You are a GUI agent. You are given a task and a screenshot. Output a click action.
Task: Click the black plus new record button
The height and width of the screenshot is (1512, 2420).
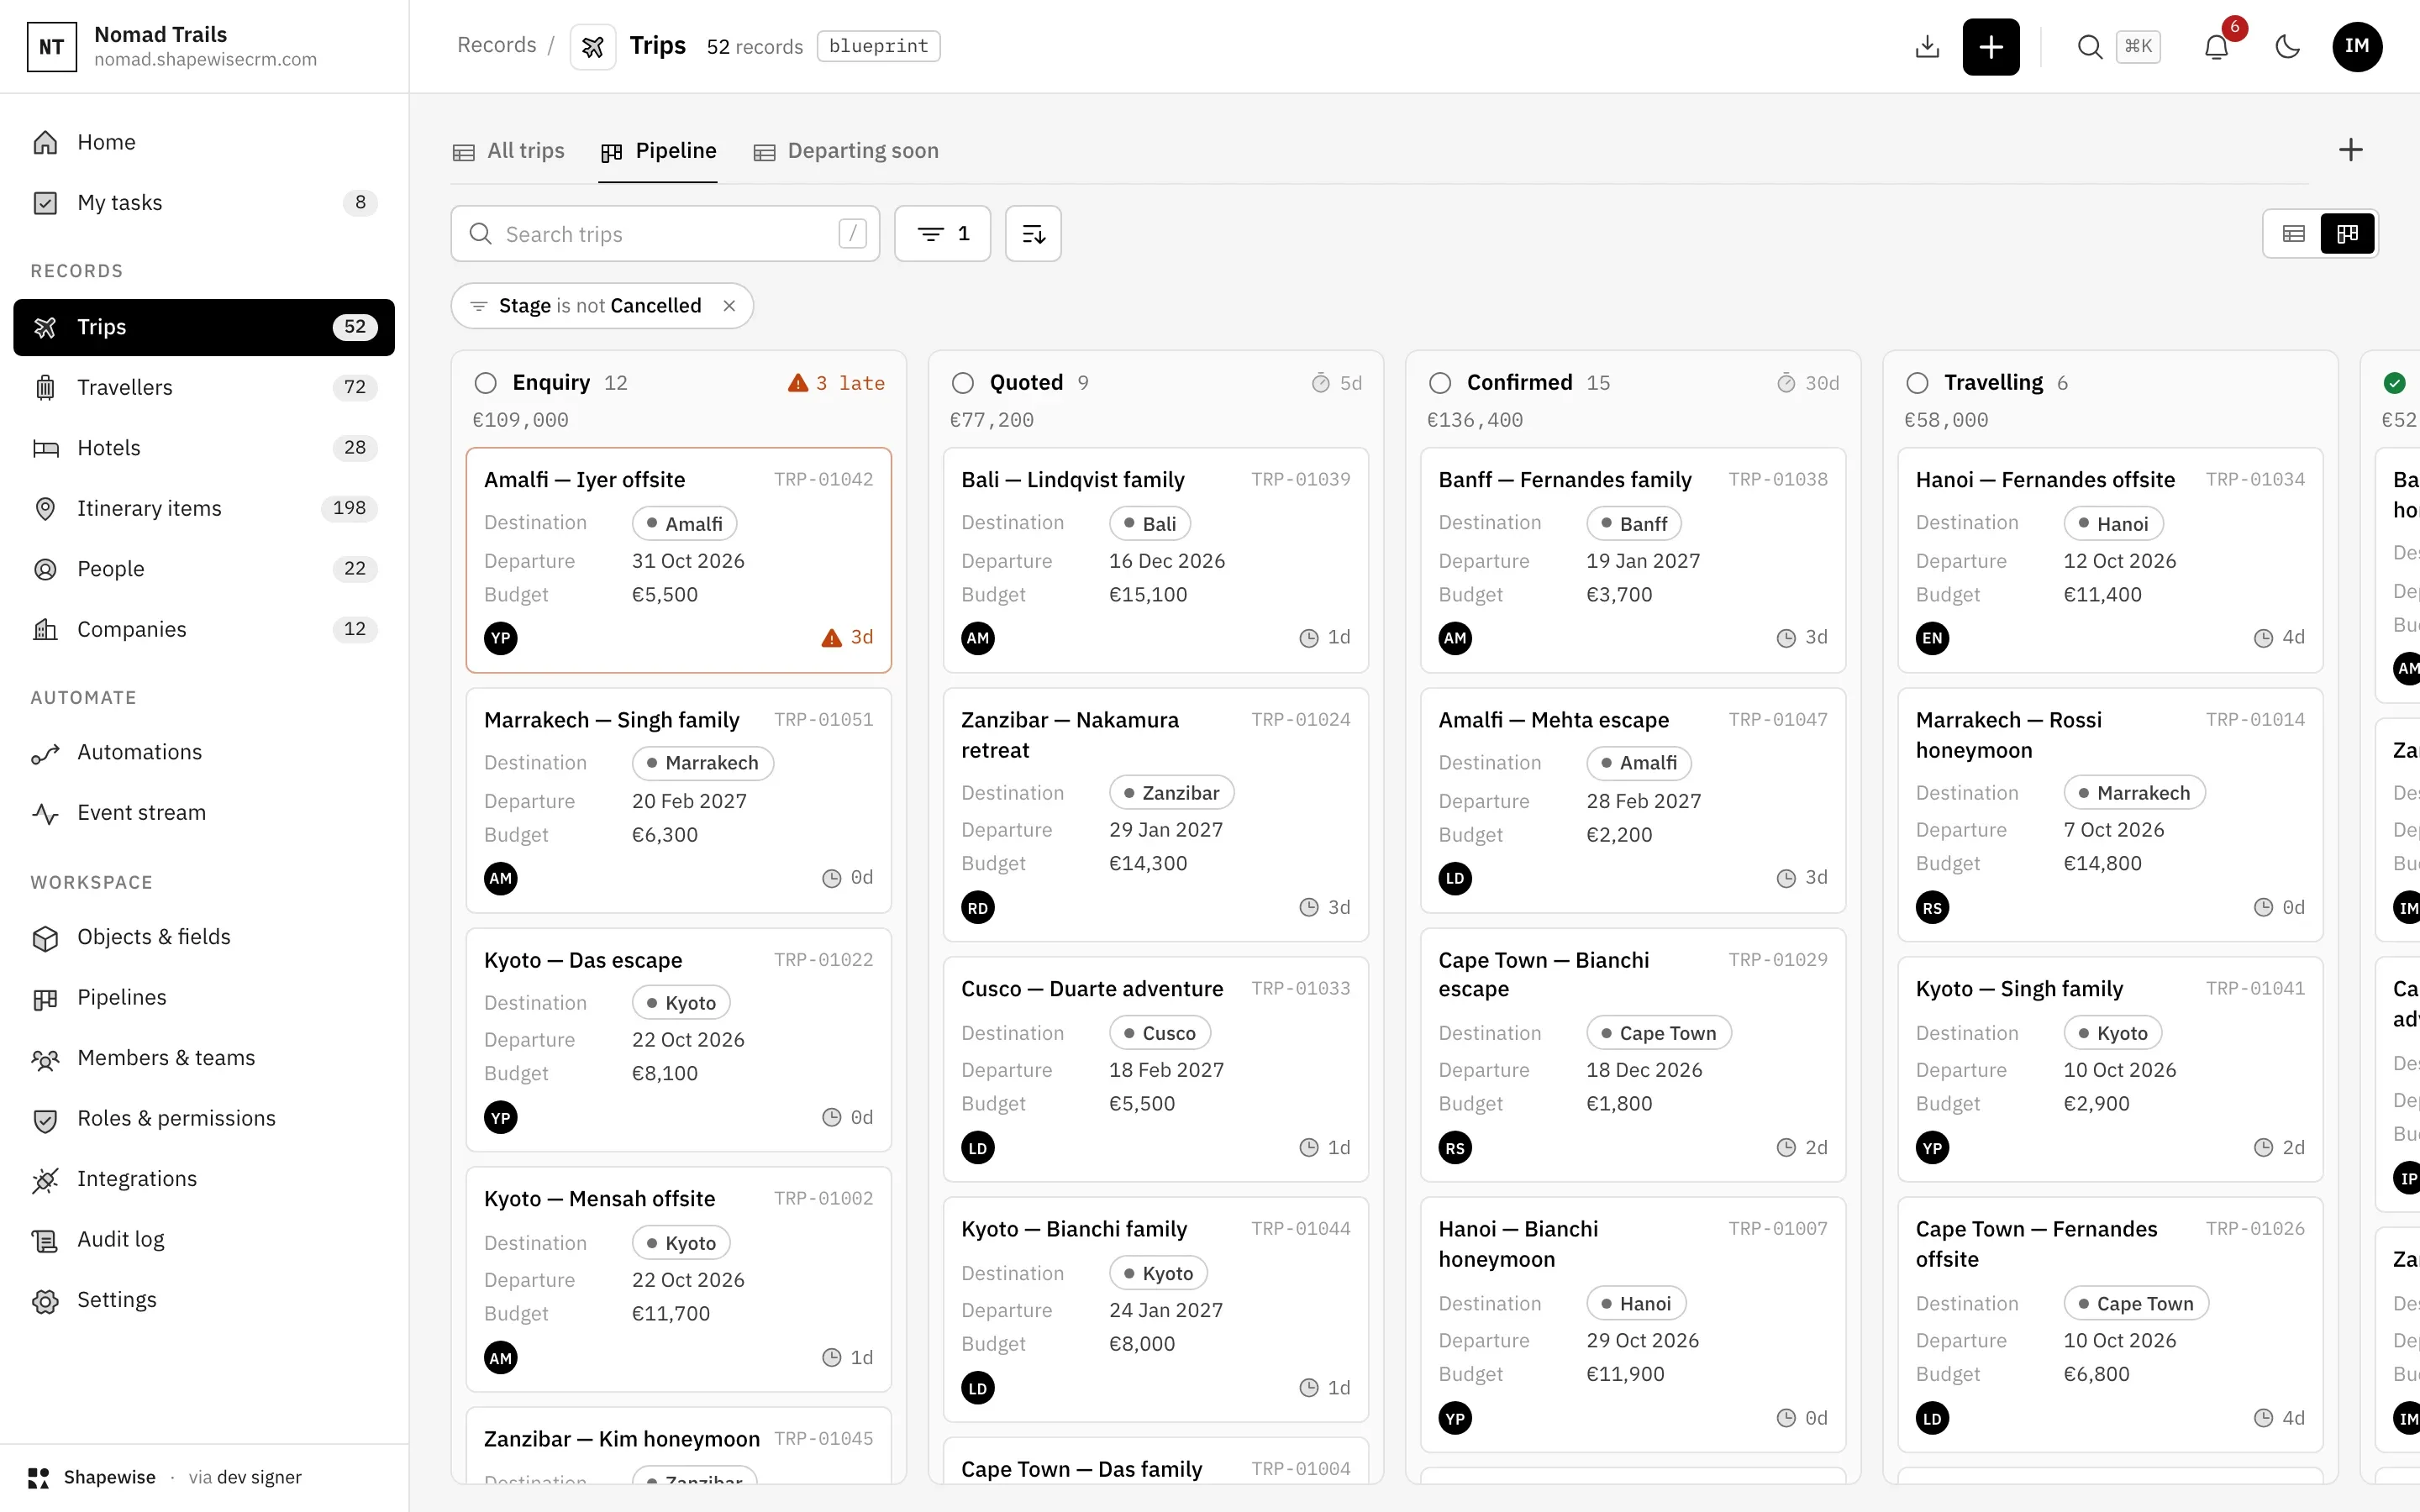click(x=1990, y=46)
